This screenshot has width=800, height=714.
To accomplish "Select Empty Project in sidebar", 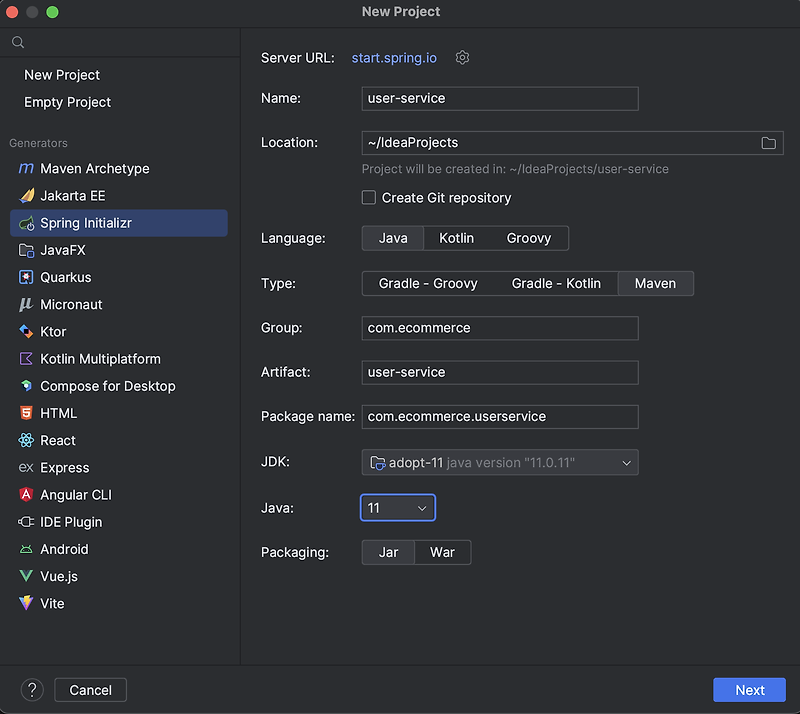I will pos(67,102).
